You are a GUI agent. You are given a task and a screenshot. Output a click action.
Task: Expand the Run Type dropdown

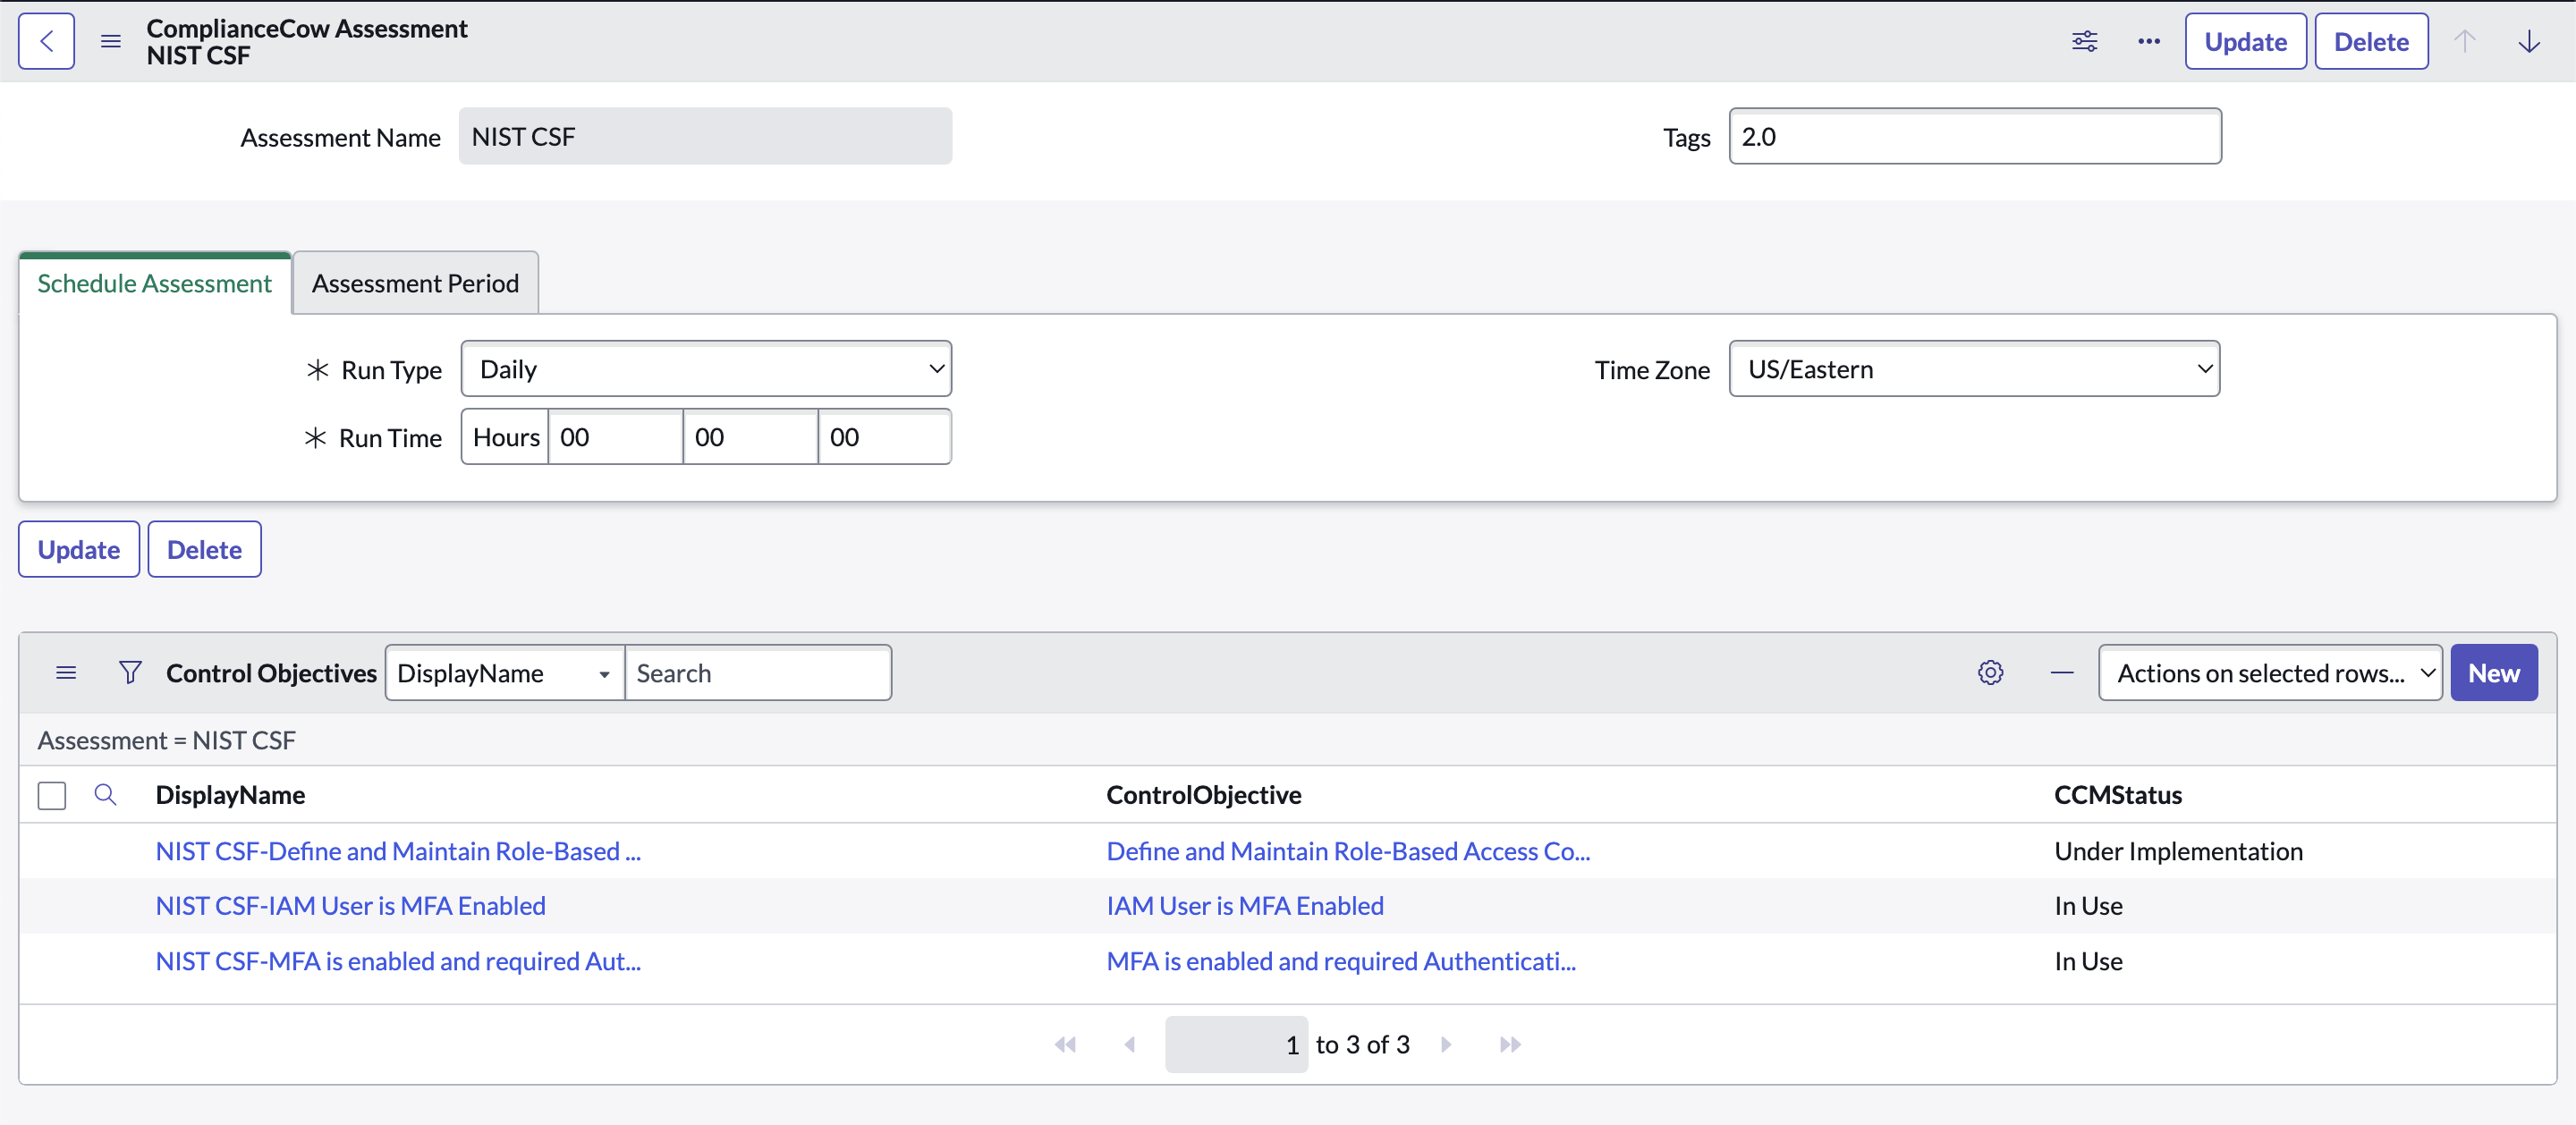pos(705,369)
